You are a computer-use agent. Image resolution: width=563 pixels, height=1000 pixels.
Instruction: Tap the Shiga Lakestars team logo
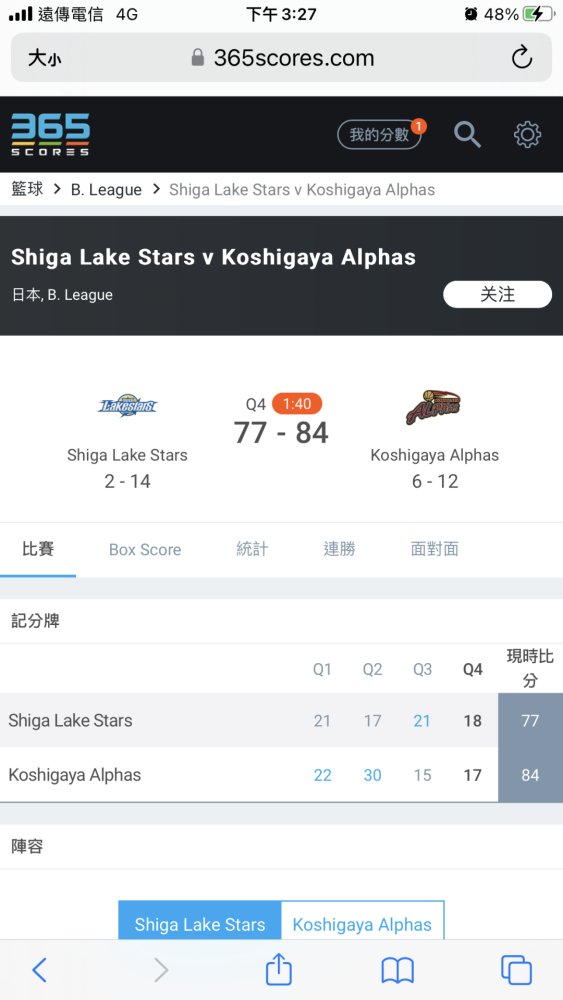pos(128,406)
